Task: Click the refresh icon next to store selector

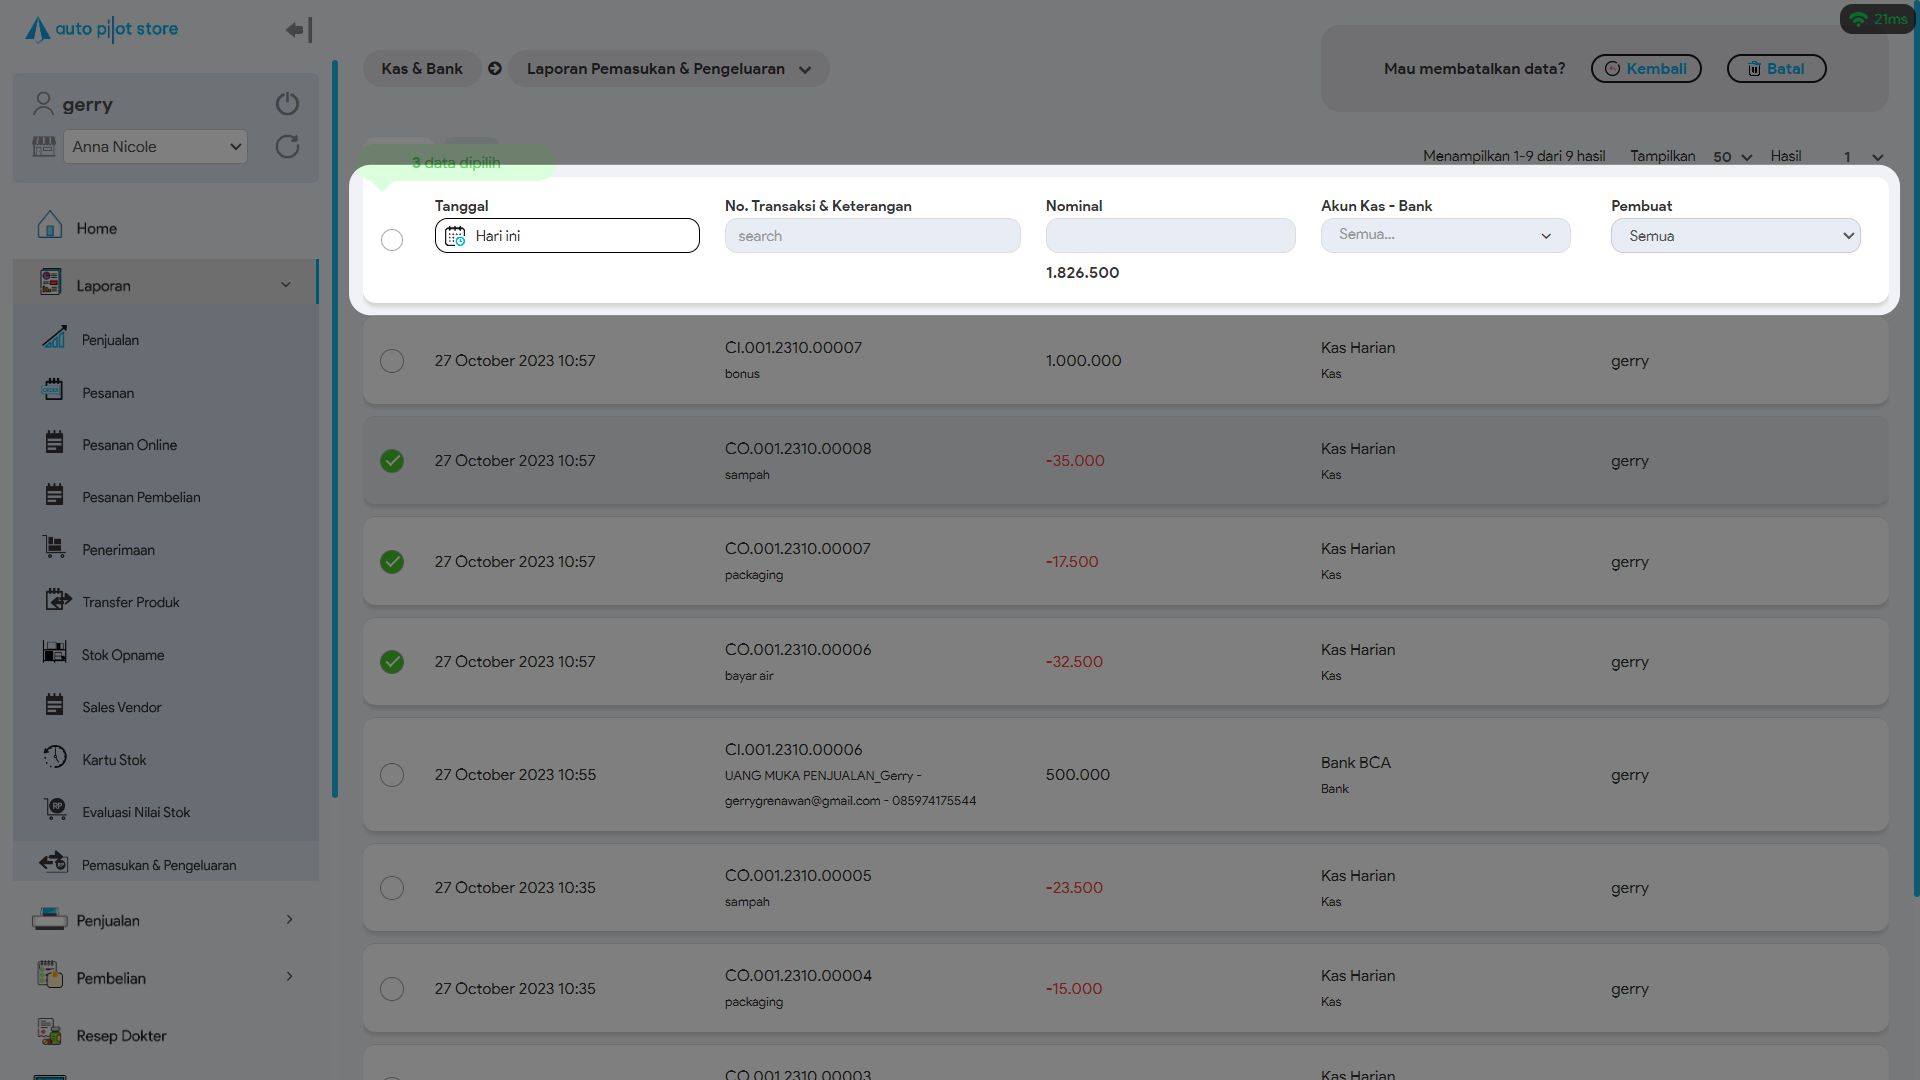Action: coord(287,147)
